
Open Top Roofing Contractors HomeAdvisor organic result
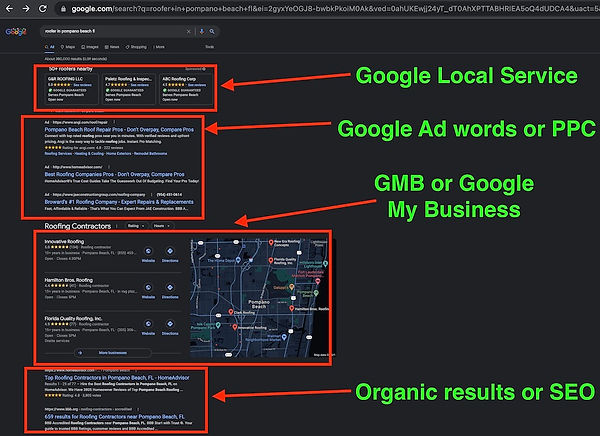117,378
